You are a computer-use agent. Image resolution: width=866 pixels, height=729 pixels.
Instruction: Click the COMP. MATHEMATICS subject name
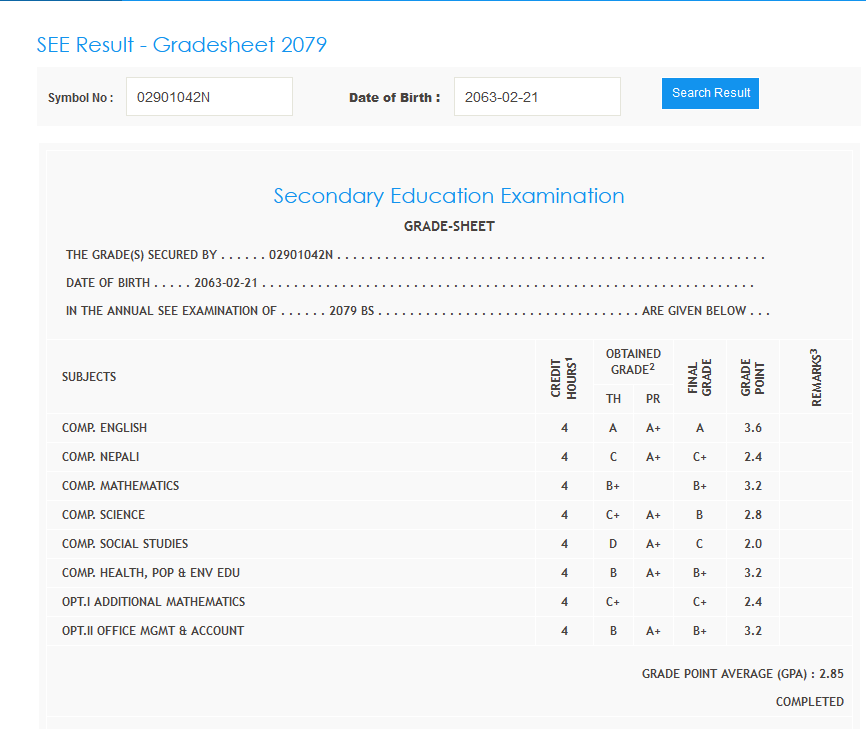tap(121, 486)
